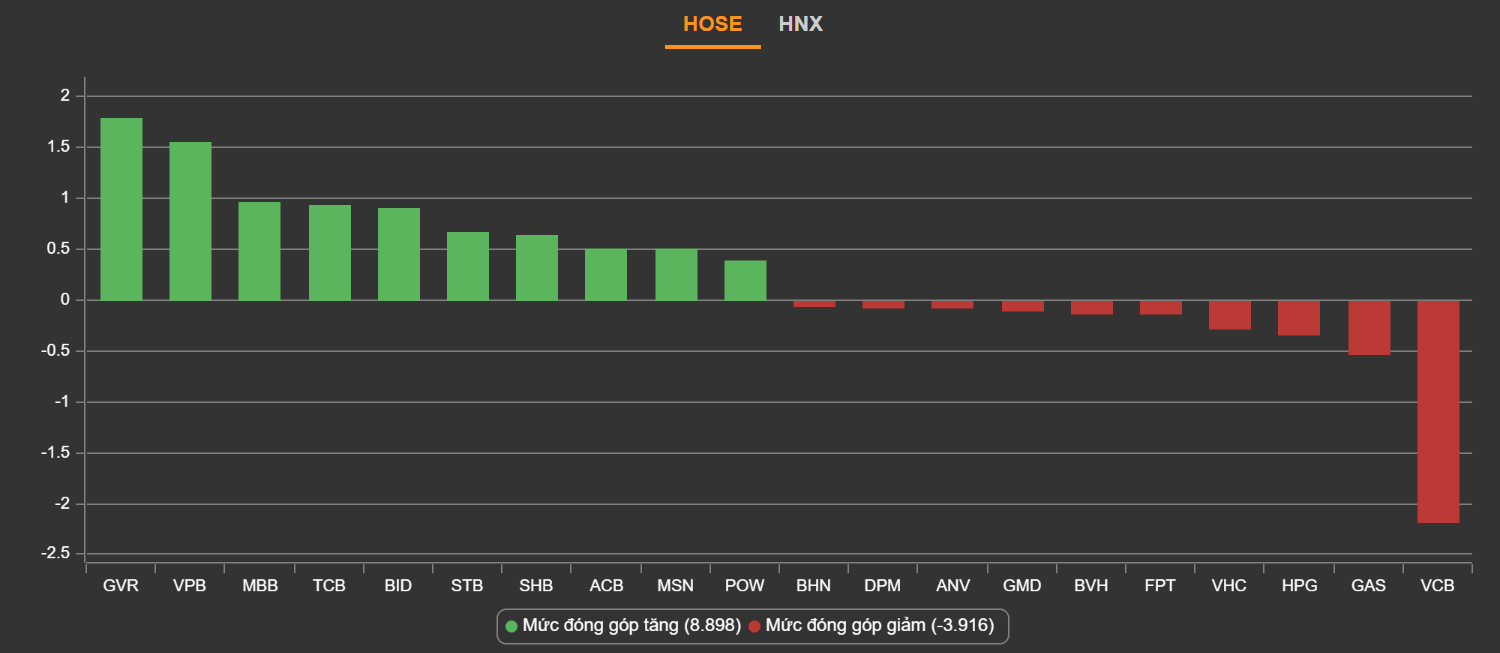Image resolution: width=1500 pixels, height=653 pixels.
Task: Click the red HPG bar
Action: 1299,317
